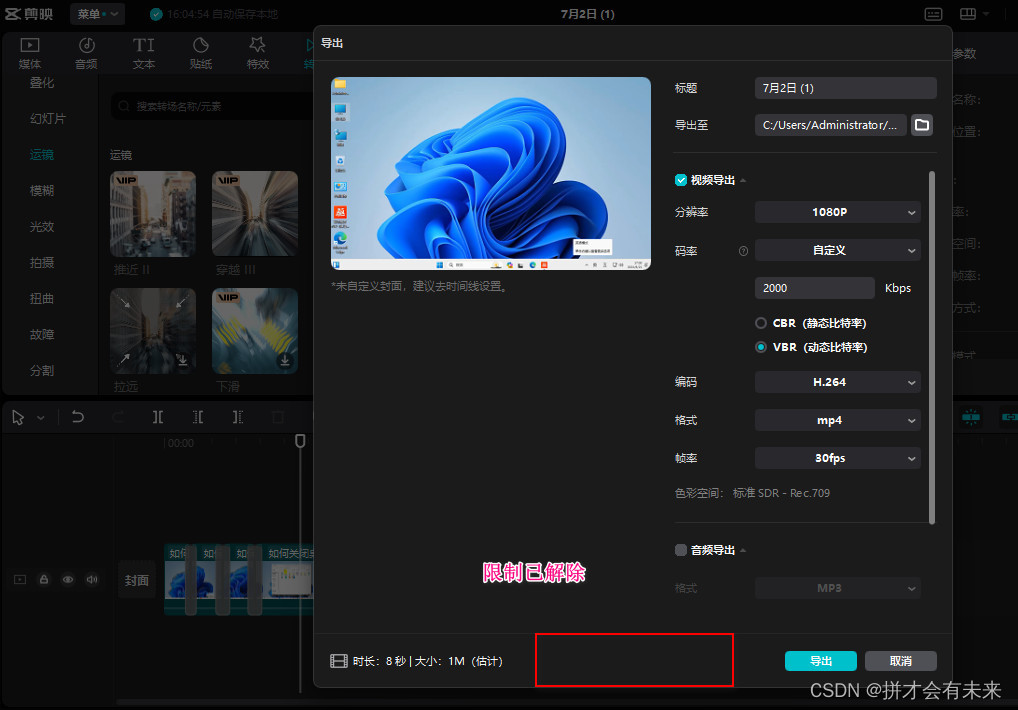Select the 故障 transition category

click(42, 335)
